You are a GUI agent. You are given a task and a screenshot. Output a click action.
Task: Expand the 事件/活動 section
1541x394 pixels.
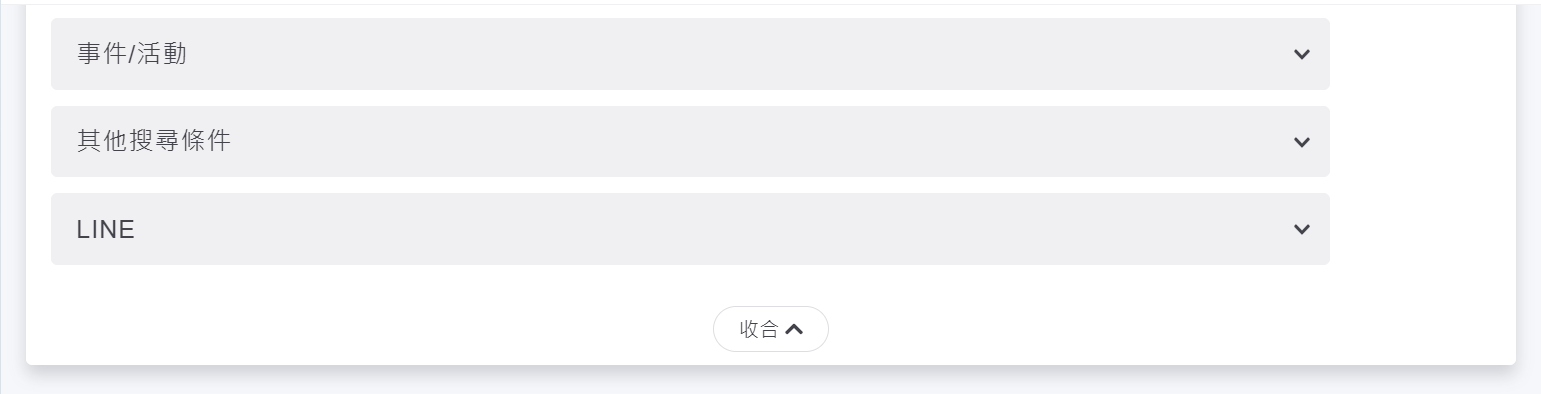690,54
